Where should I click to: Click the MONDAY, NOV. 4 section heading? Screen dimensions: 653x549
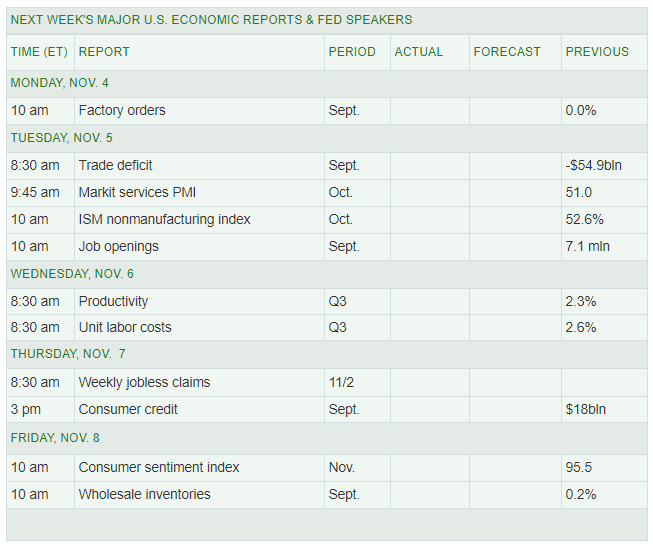pyautogui.click(x=59, y=82)
